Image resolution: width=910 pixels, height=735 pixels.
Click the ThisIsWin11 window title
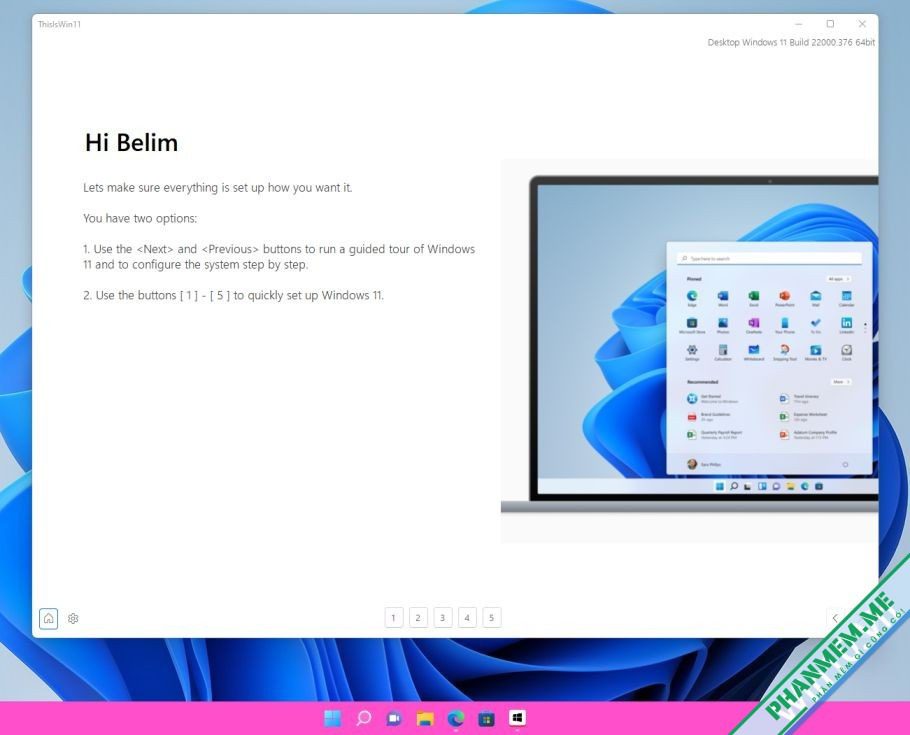pos(59,24)
